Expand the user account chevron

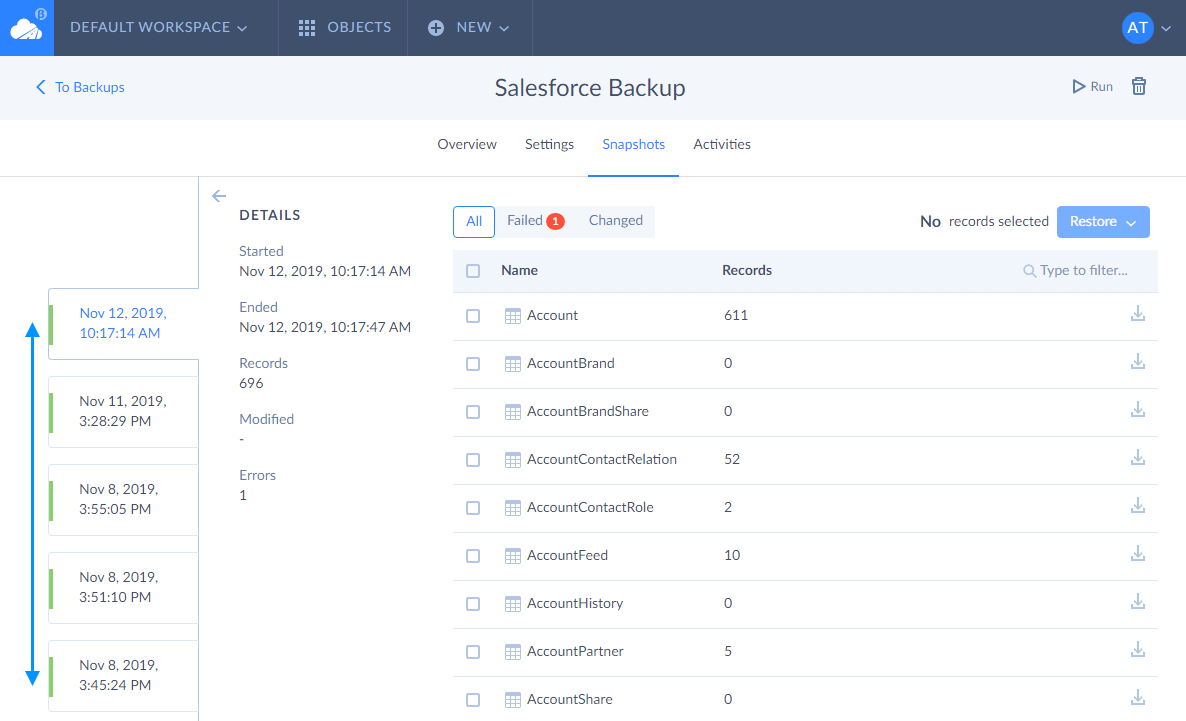[x=1166, y=29]
